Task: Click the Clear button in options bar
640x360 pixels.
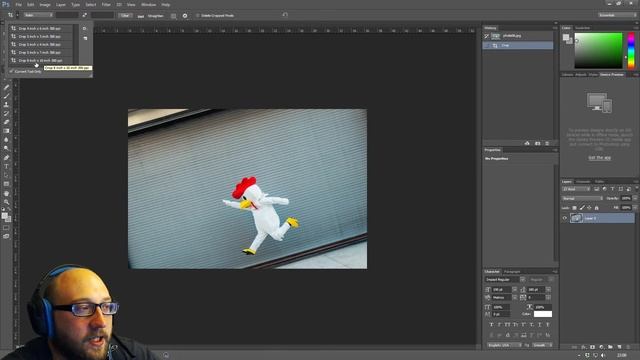Action: point(125,16)
